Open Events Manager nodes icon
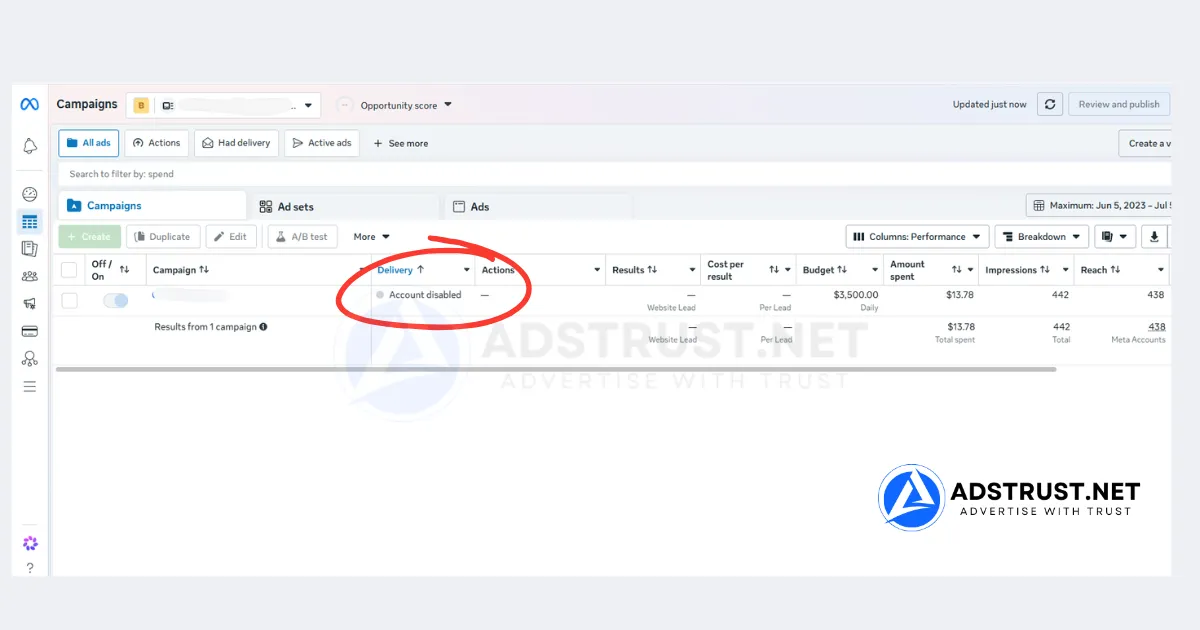Image resolution: width=1200 pixels, height=630 pixels. (30, 358)
